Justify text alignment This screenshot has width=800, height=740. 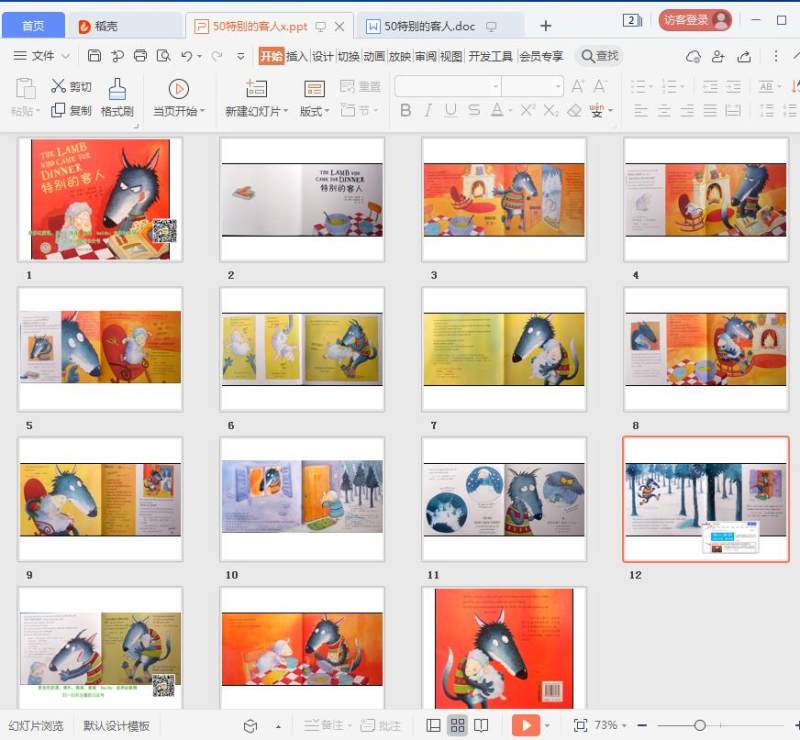coord(710,110)
